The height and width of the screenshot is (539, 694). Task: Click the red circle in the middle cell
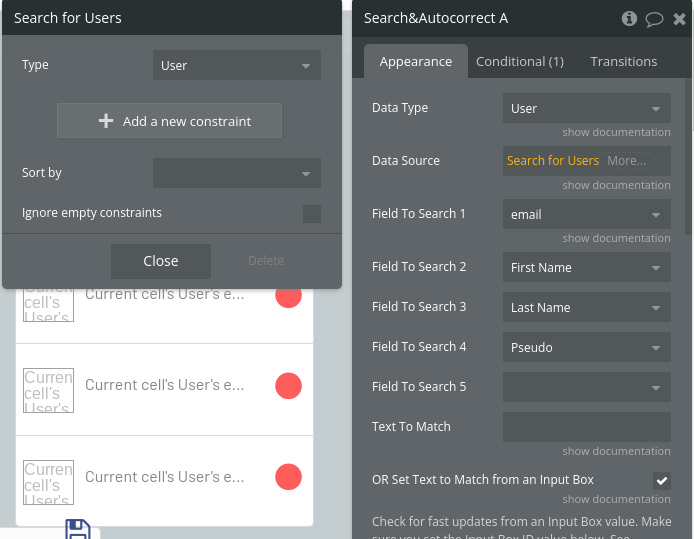(x=288, y=385)
